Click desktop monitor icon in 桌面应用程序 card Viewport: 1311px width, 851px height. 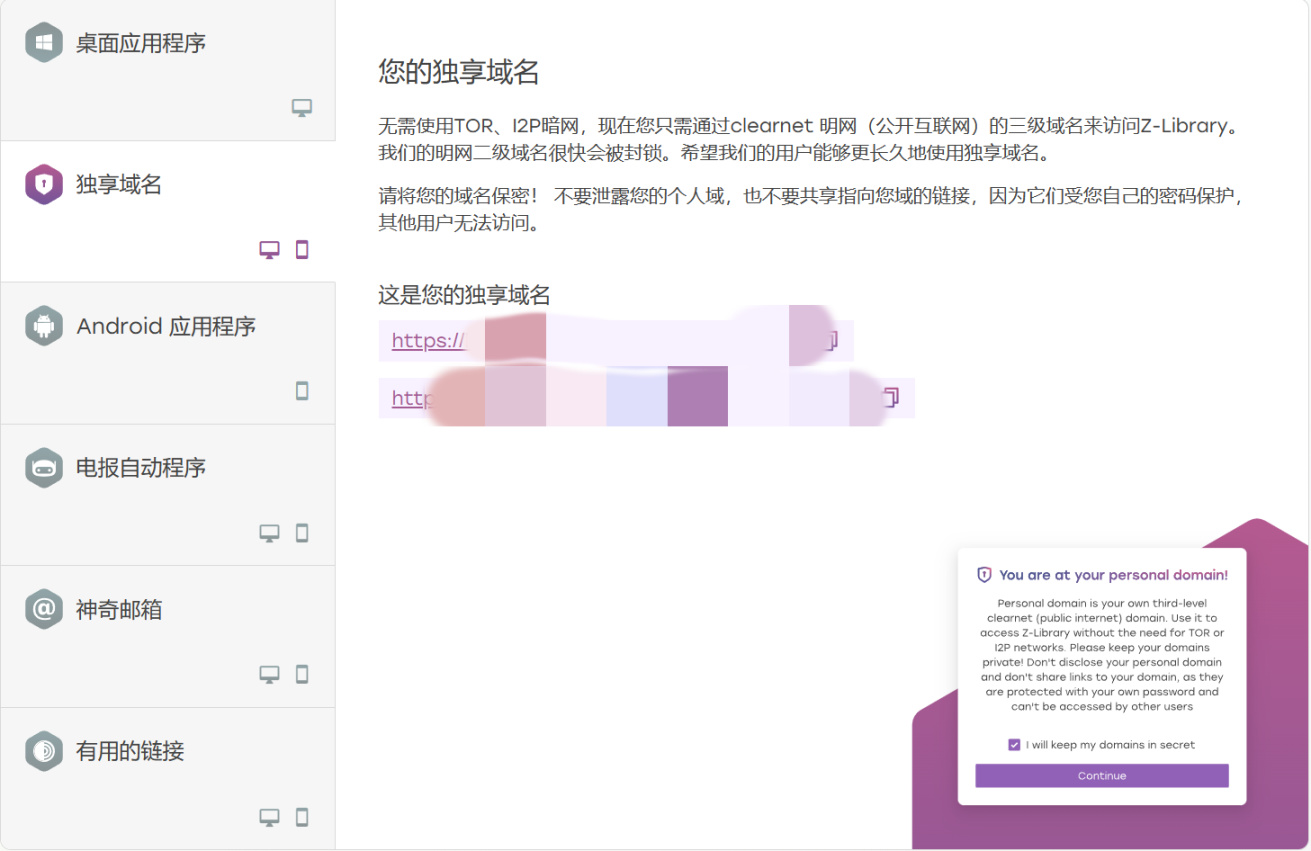tap(302, 108)
